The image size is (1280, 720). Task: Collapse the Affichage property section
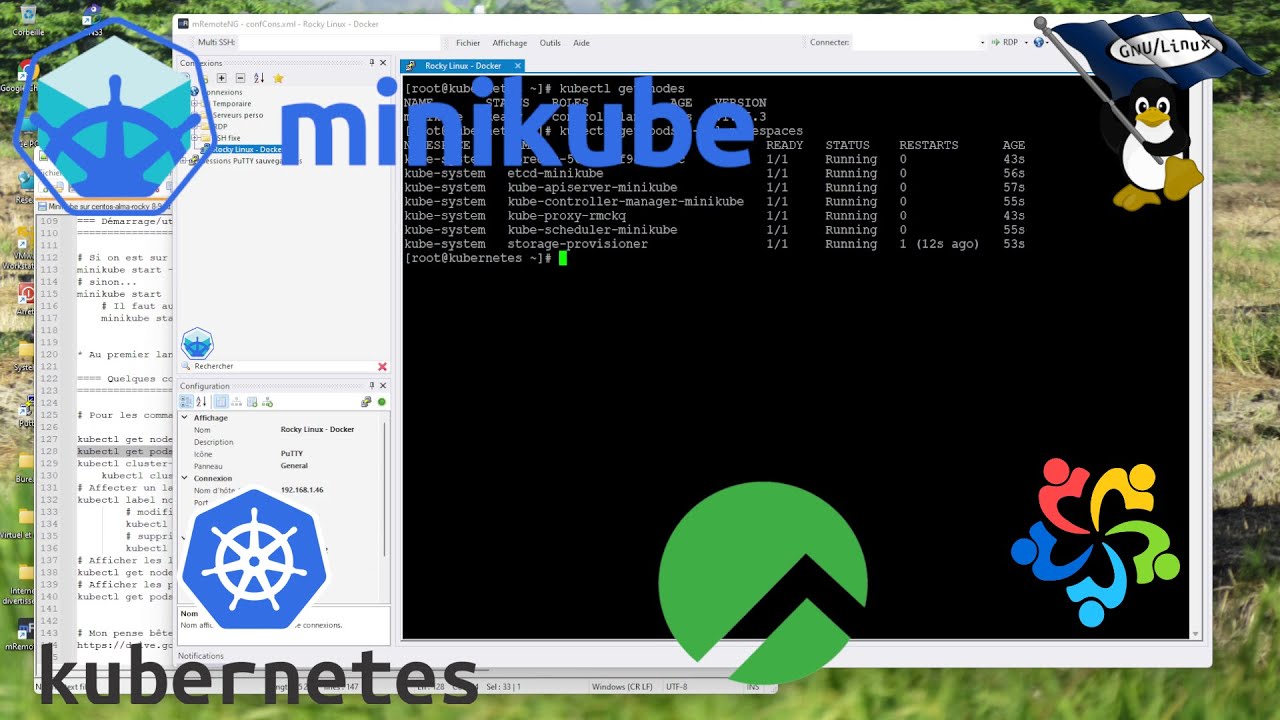[x=184, y=418]
